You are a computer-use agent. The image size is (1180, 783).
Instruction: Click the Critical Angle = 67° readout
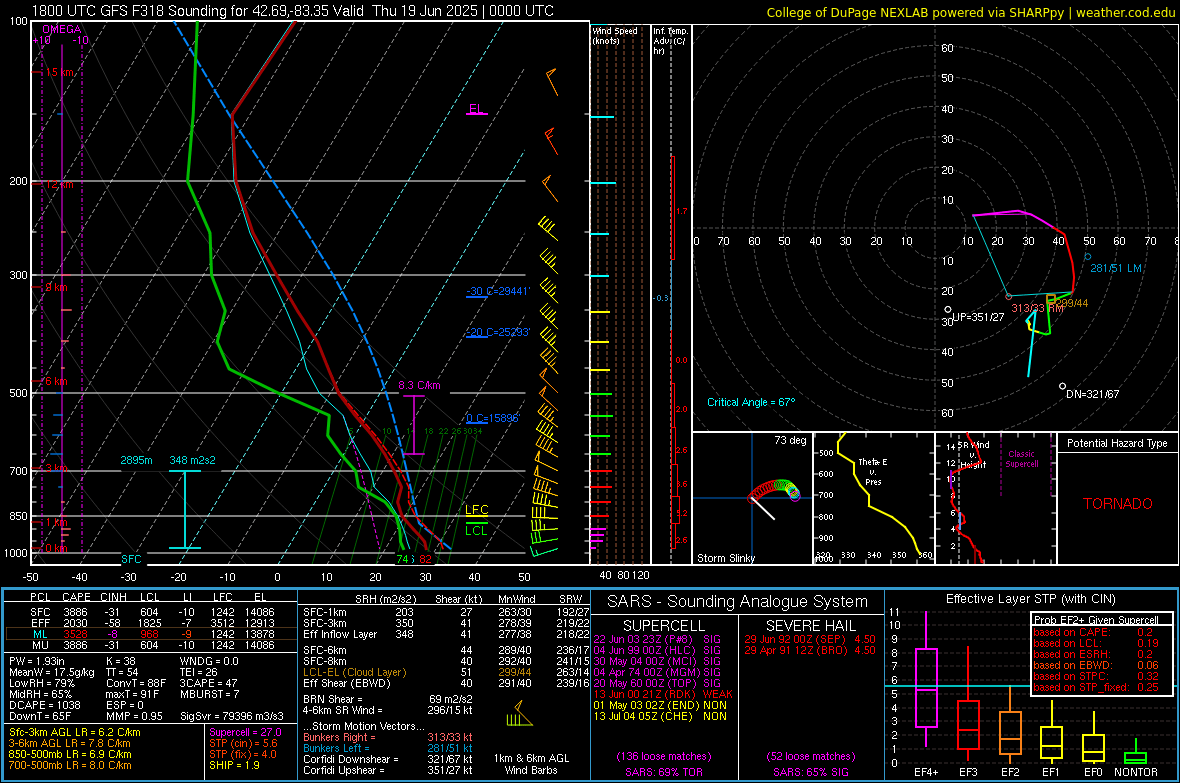(x=750, y=402)
